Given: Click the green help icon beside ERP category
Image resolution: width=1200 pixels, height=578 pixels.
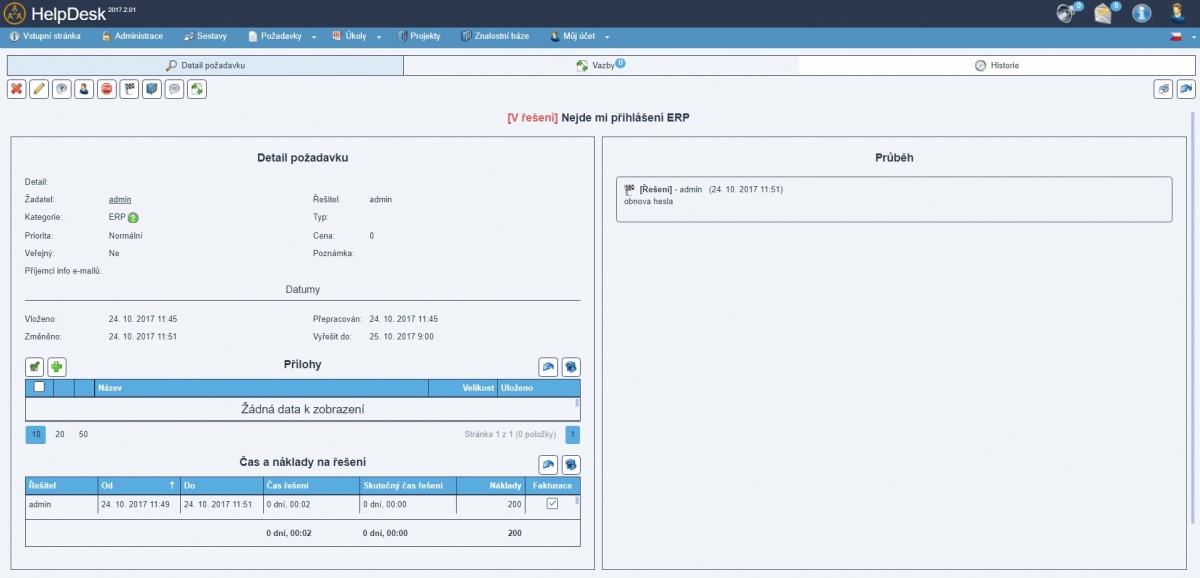Looking at the screenshot, I should coord(133,218).
